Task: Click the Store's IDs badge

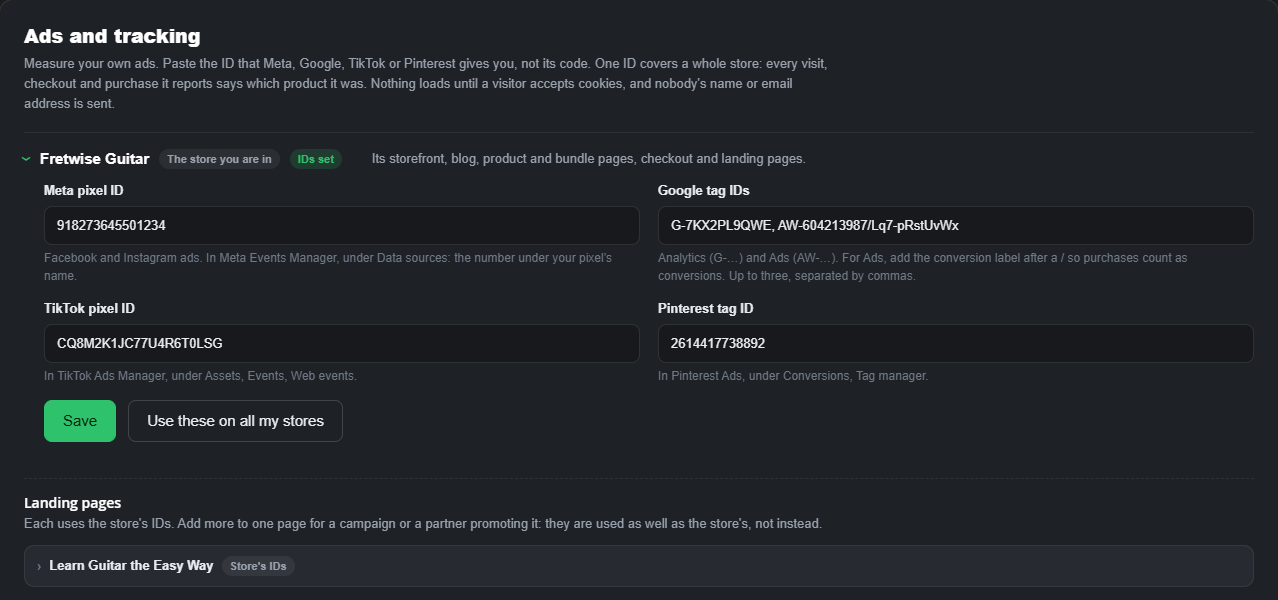Action: [x=258, y=566]
